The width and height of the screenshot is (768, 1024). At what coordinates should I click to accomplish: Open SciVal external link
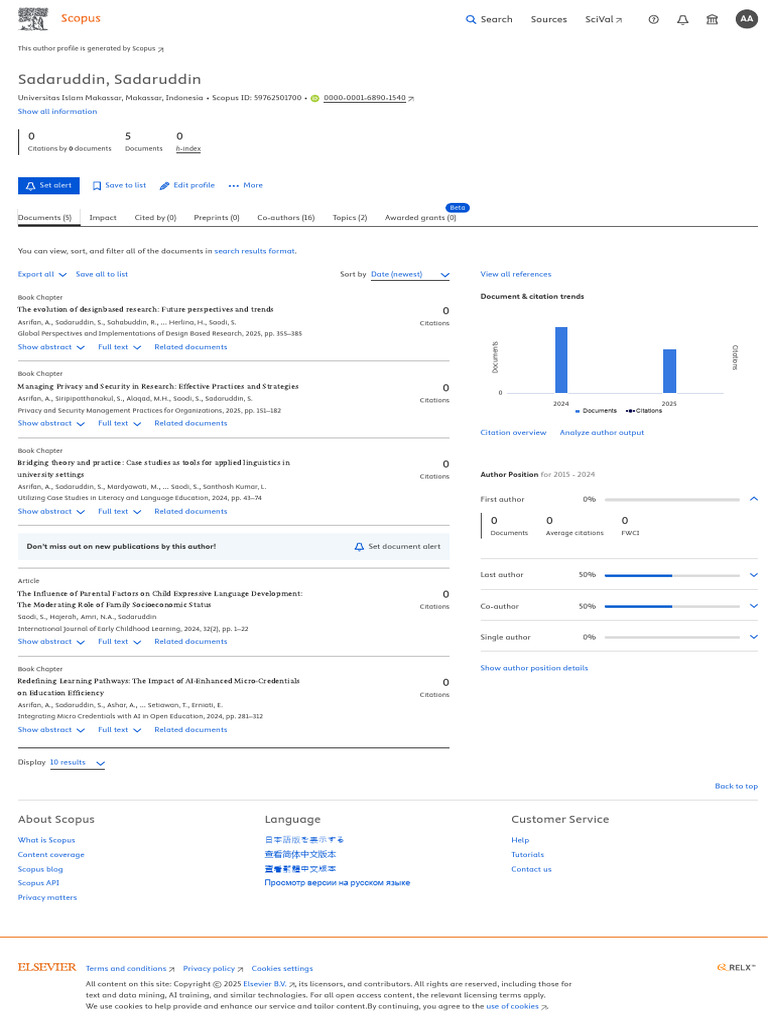click(603, 20)
